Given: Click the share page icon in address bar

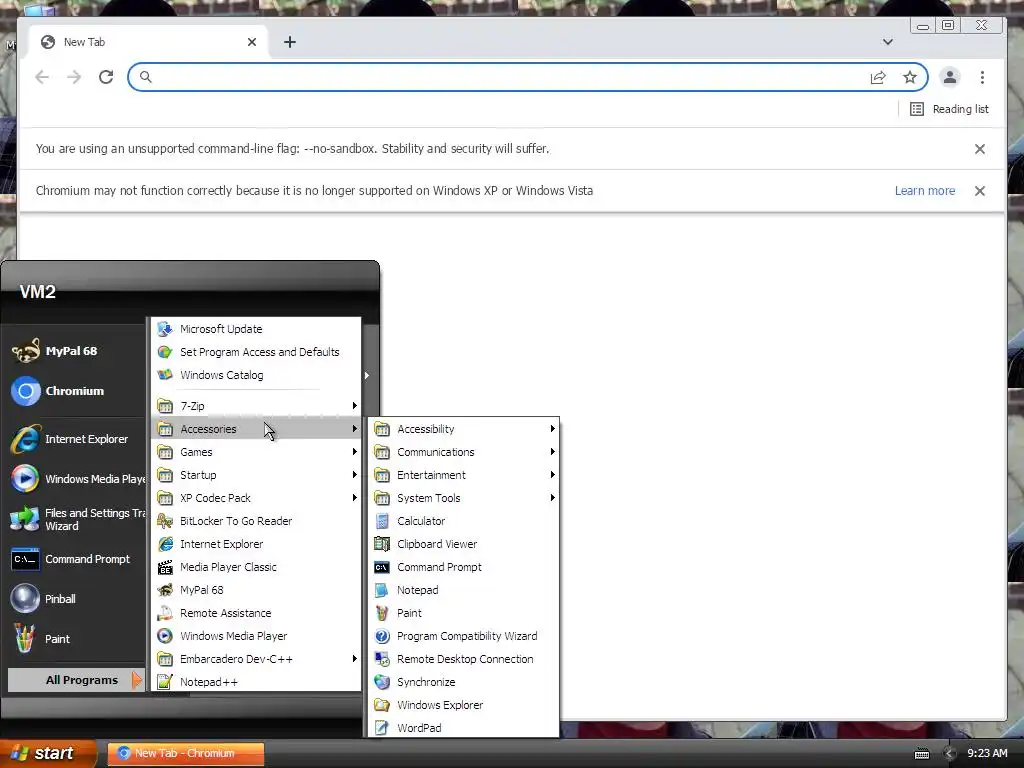Looking at the screenshot, I should pos(878,77).
